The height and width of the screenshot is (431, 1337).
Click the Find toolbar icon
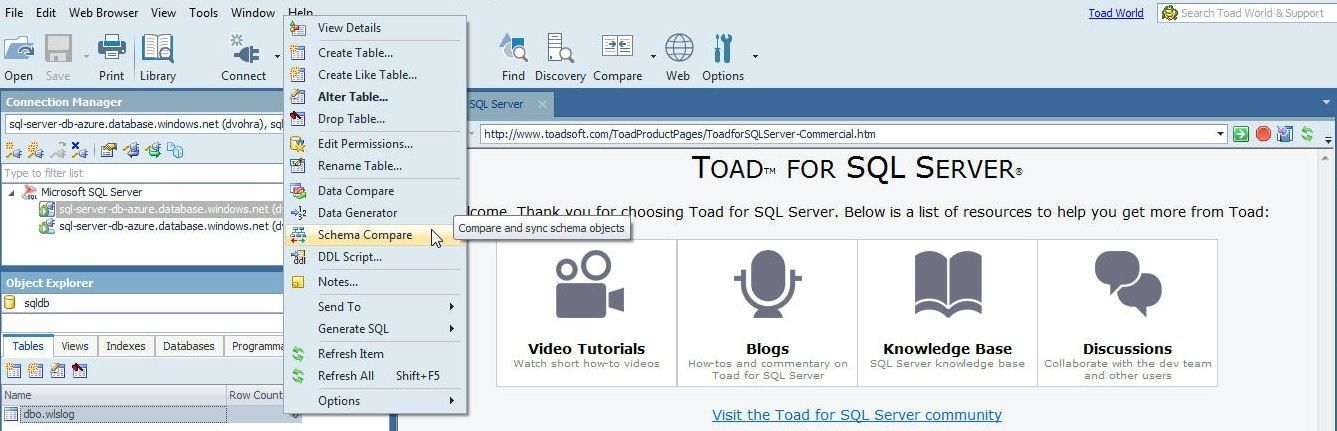tap(513, 48)
